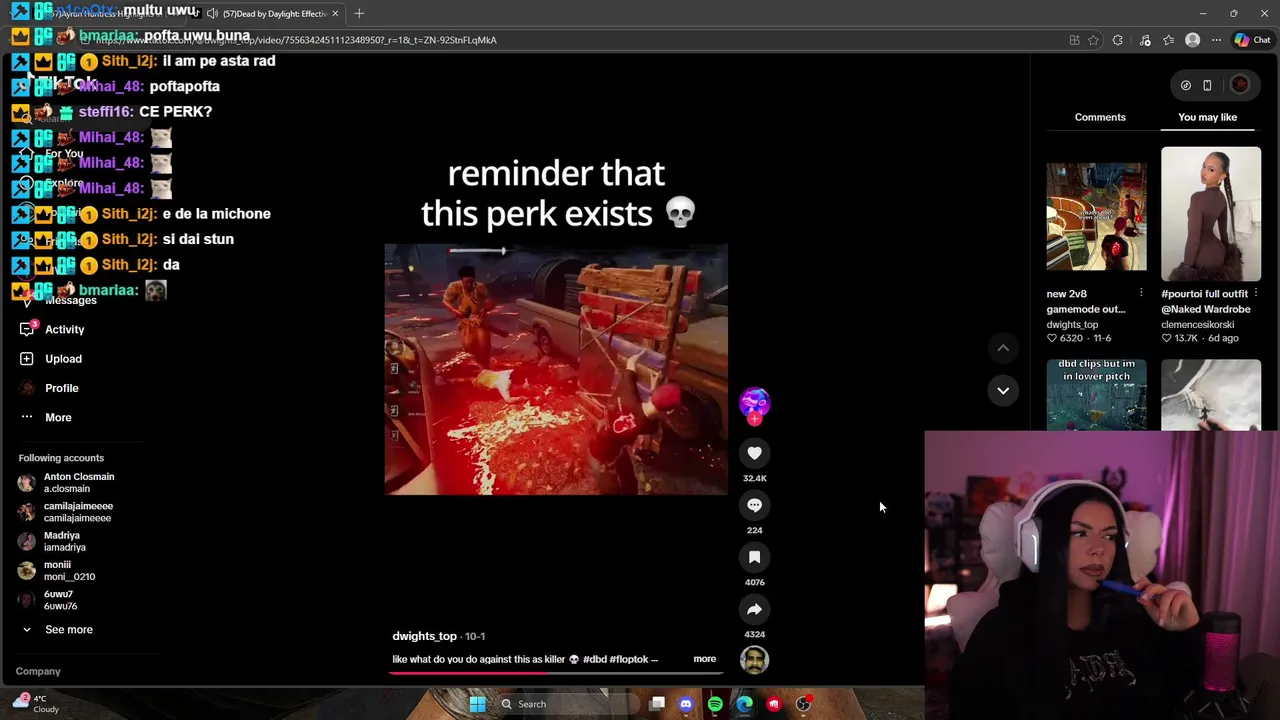The height and width of the screenshot is (720, 1280).
Task: Open the weather widget showing Cloudy
Action: coord(36,704)
